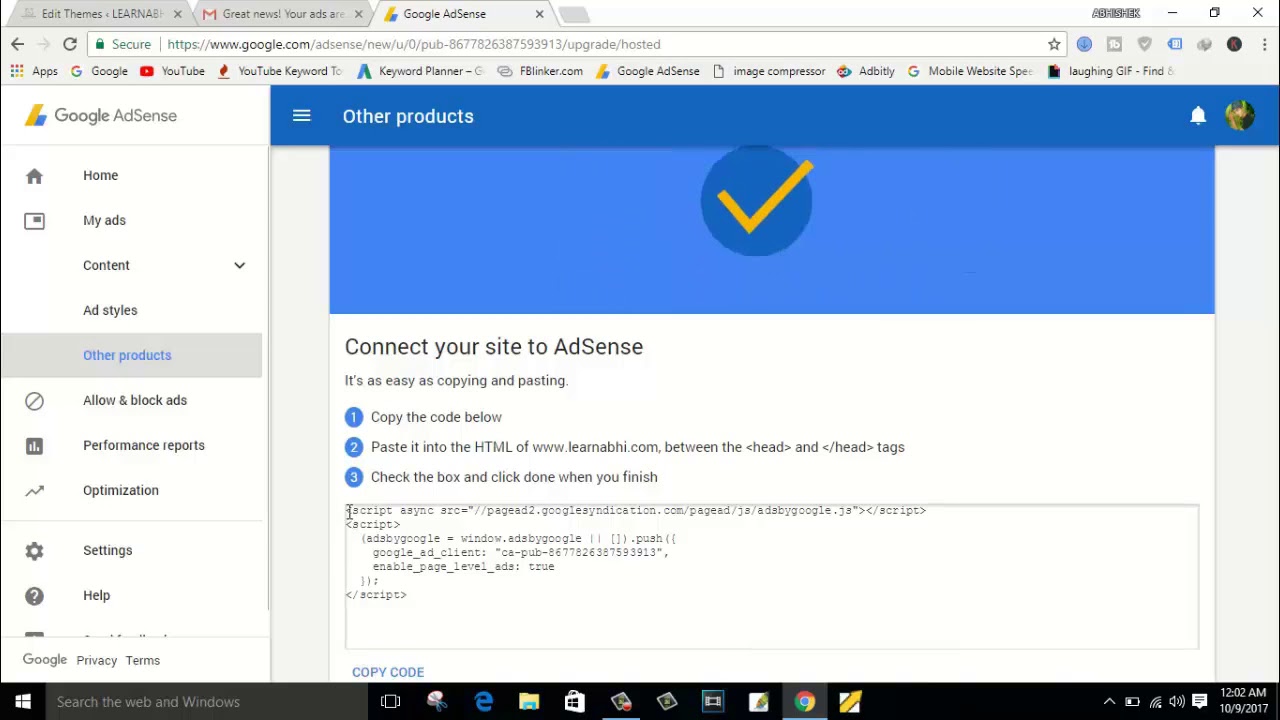This screenshot has height=720, width=1280.
Task: Show hidden tray icons chevron
Action: click(1109, 702)
